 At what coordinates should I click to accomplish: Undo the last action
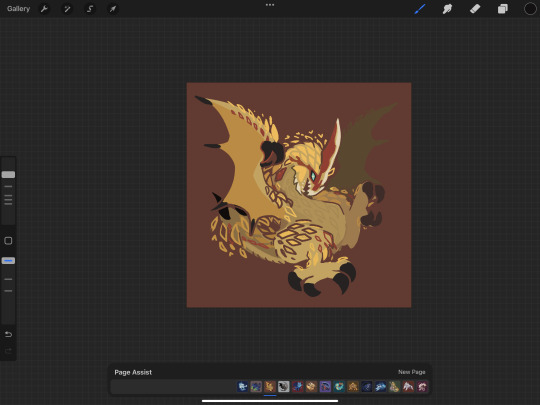click(x=8, y=334)
